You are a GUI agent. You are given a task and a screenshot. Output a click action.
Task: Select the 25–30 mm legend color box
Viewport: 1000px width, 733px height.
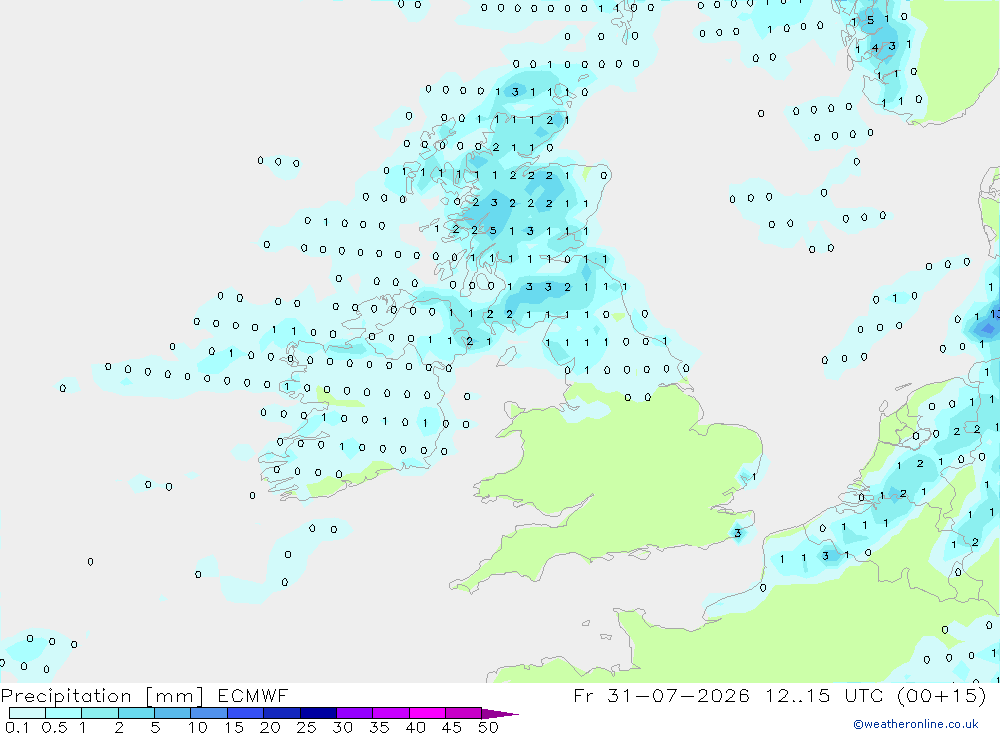pyautogui.click(x=318, y=713)
